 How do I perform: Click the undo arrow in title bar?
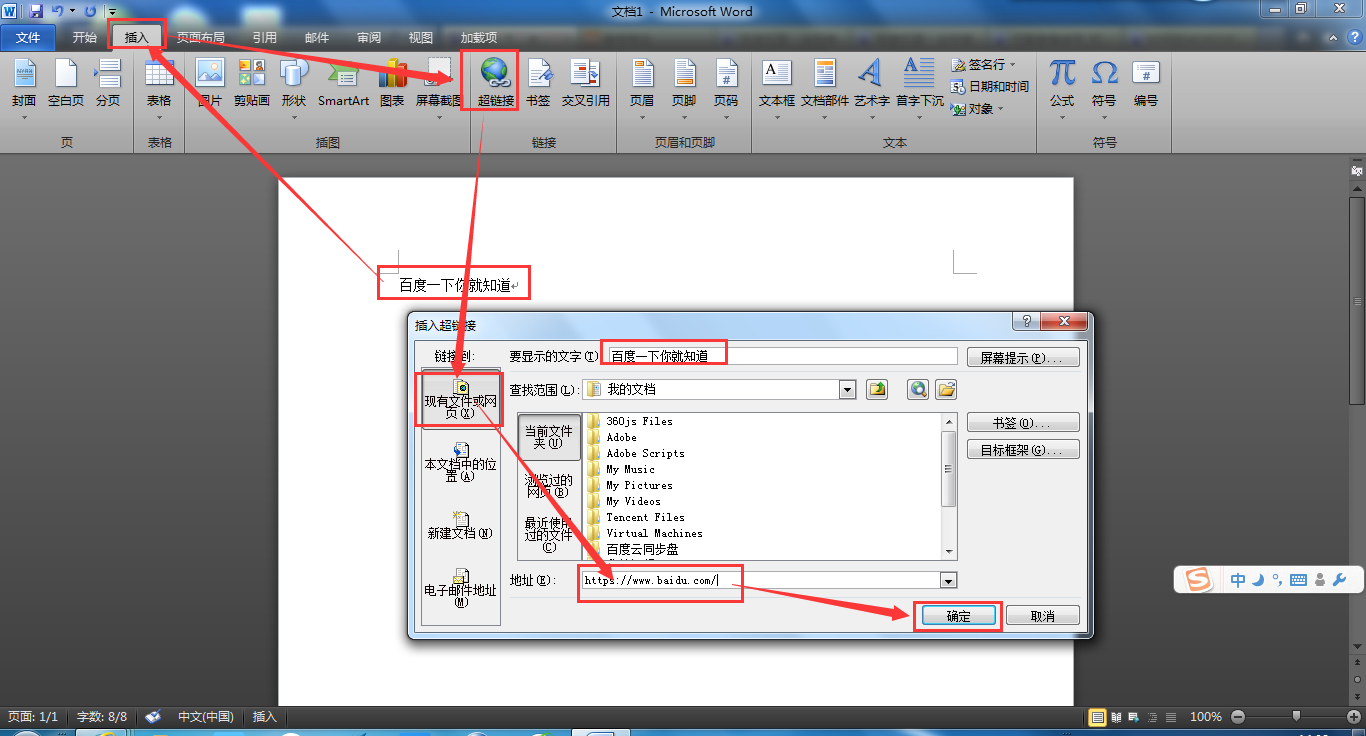57,11
